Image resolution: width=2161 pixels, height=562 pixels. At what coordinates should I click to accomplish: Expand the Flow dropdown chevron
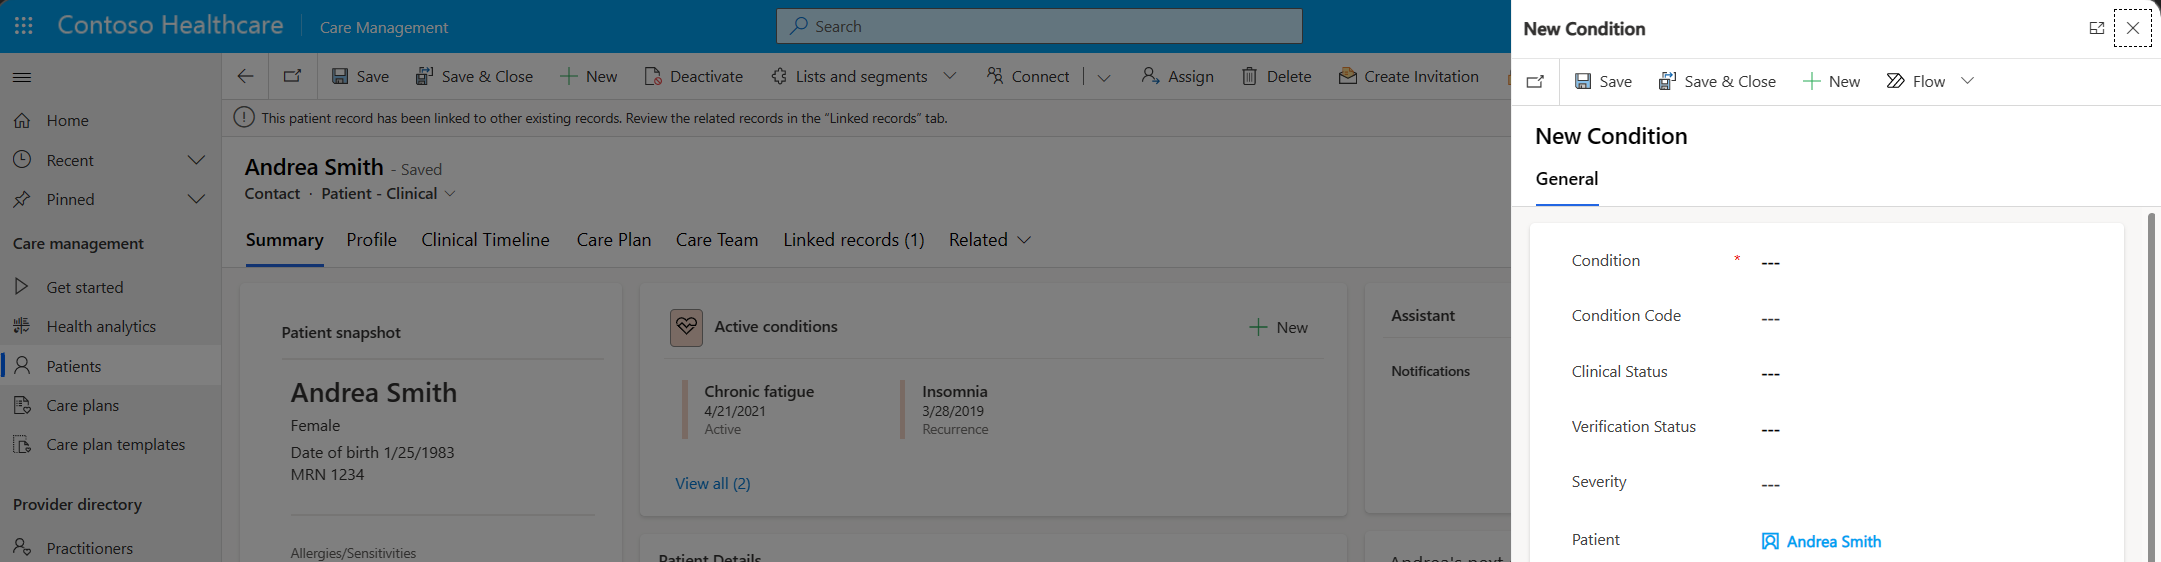1967,81
